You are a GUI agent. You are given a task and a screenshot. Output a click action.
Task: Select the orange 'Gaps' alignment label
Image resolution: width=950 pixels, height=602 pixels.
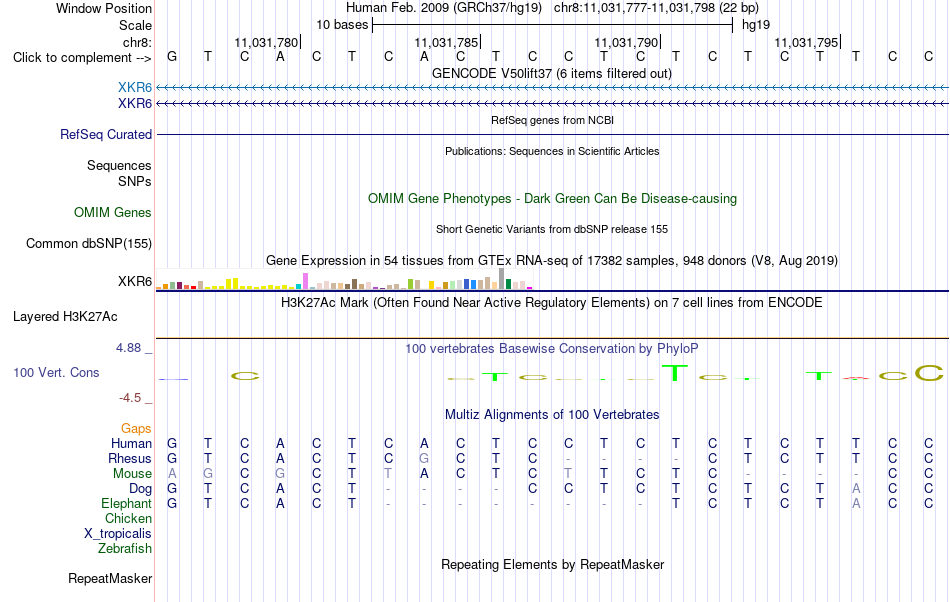[x=136, y=429]
